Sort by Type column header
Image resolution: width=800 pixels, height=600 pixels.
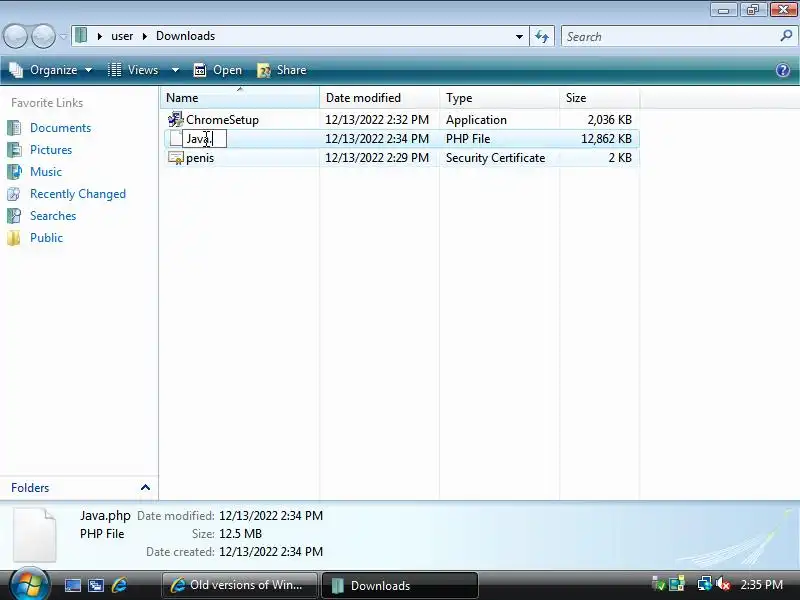coord(499,97)
